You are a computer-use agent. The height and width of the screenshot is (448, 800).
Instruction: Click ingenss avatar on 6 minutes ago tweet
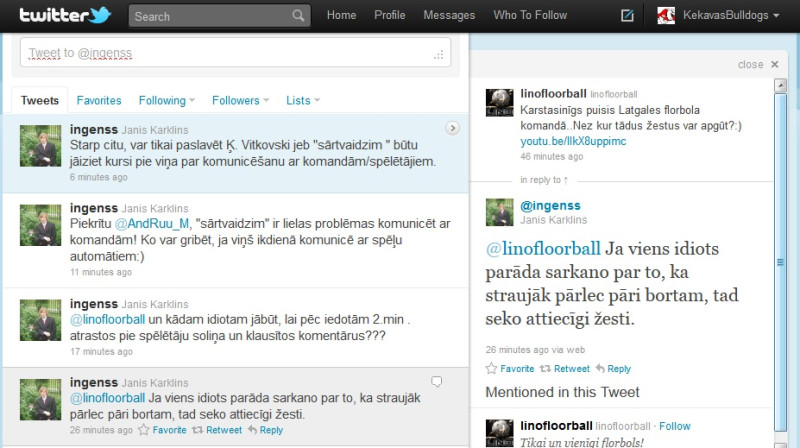pos(40,146)
